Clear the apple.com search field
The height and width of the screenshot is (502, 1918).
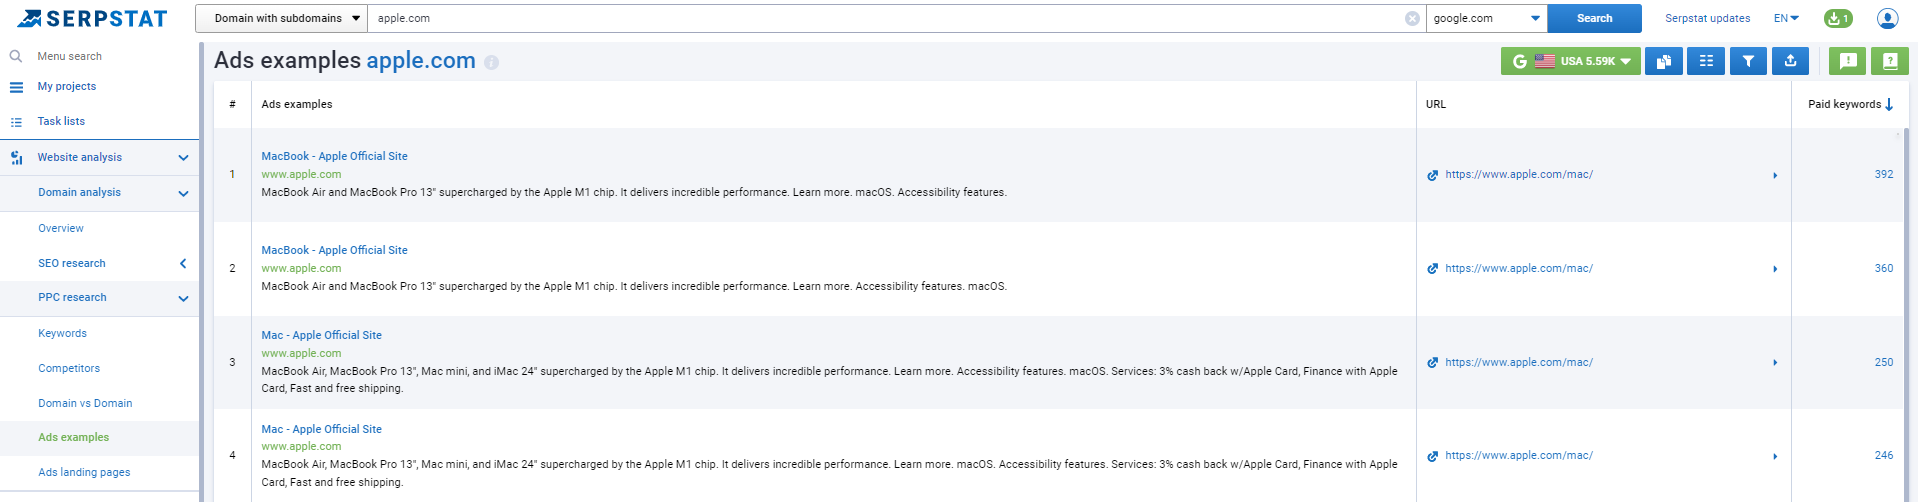(1412, 18)
